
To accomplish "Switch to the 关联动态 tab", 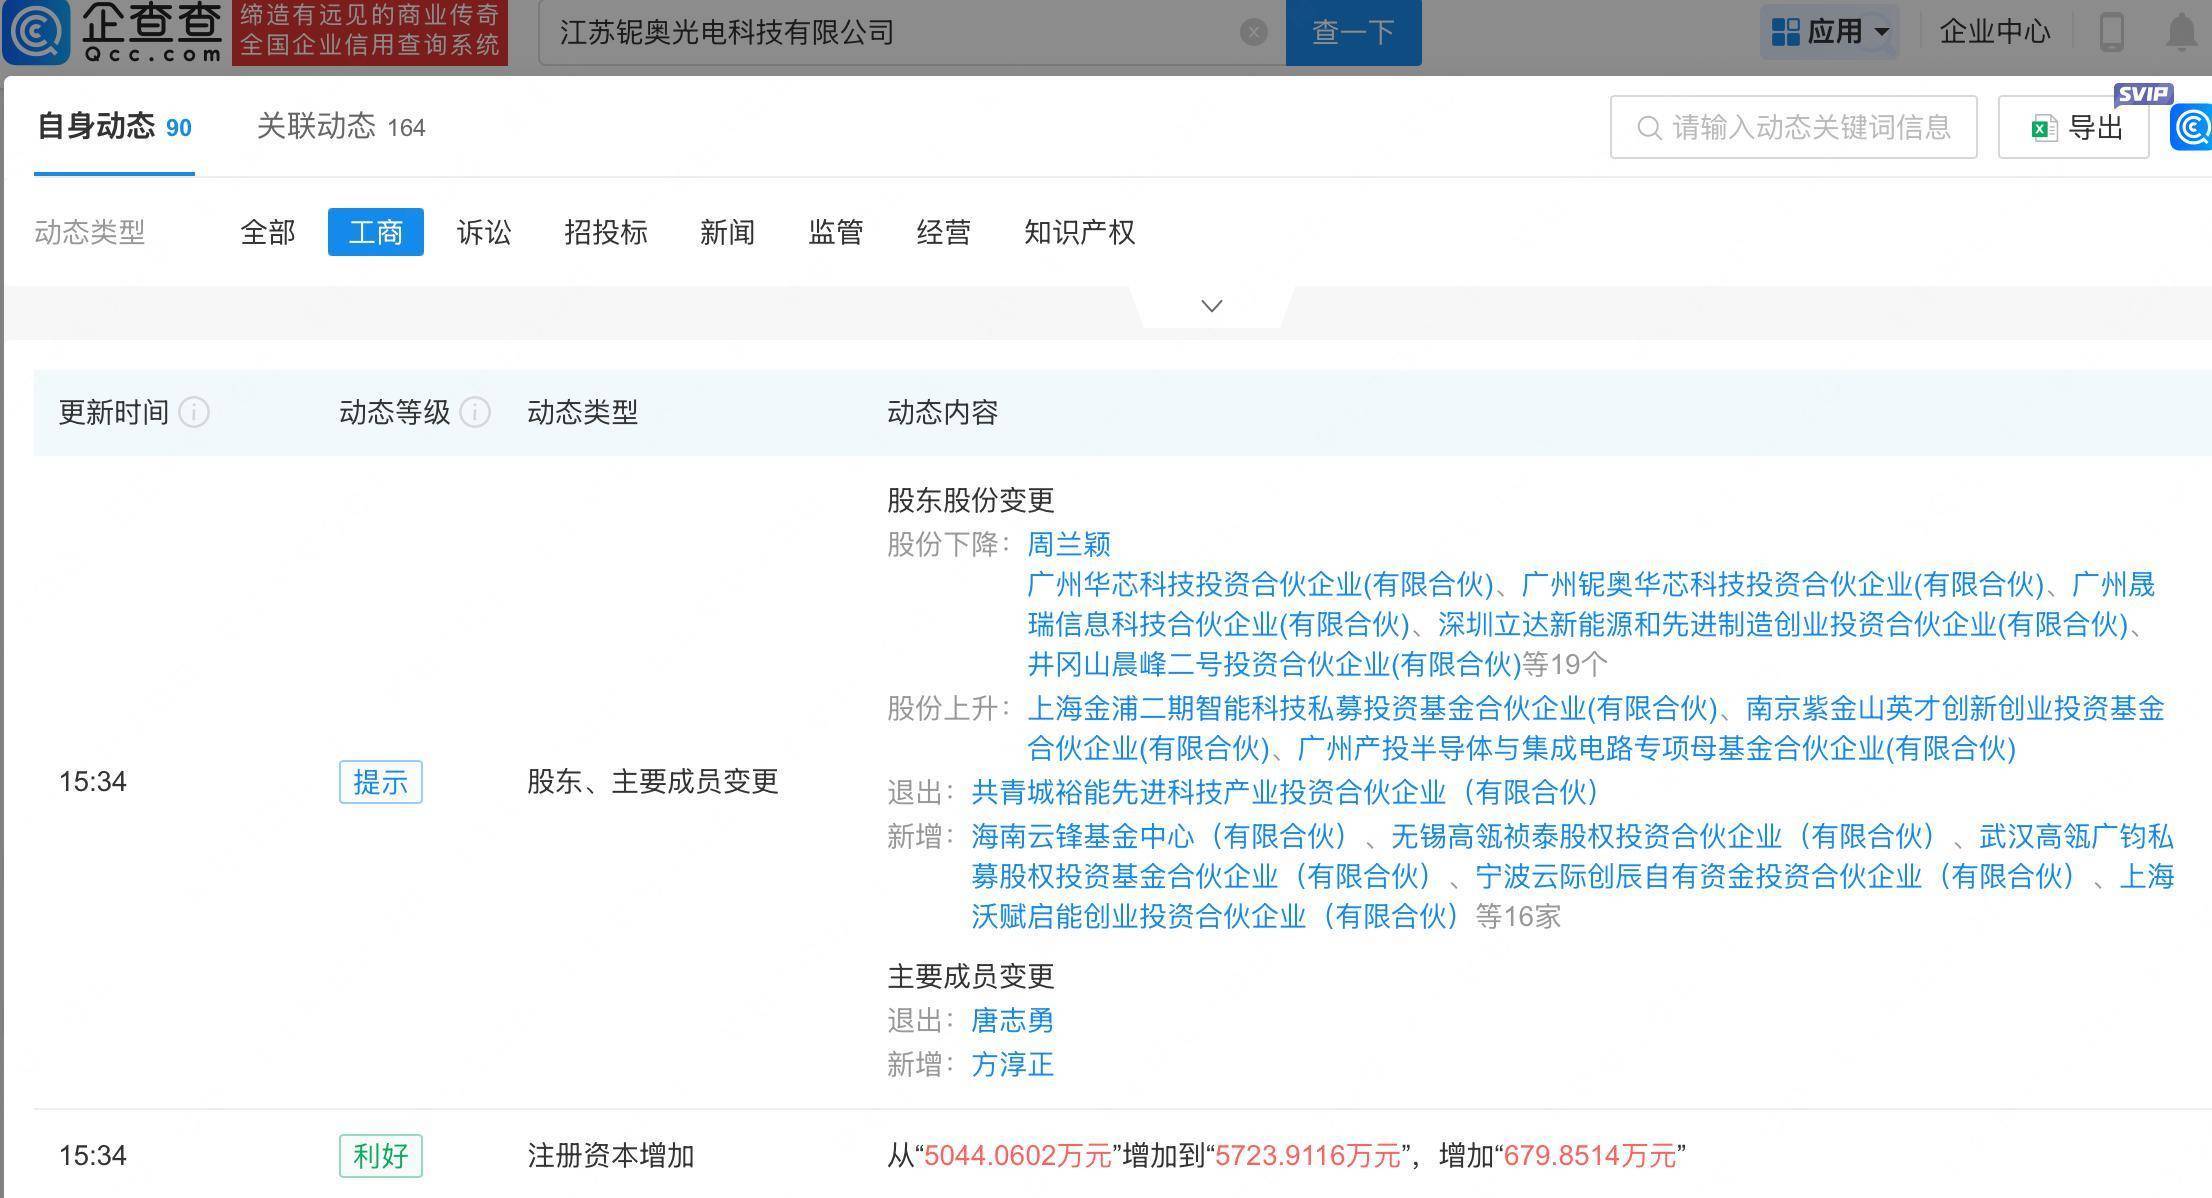I will pyautogui.click(x=341, y=127).
